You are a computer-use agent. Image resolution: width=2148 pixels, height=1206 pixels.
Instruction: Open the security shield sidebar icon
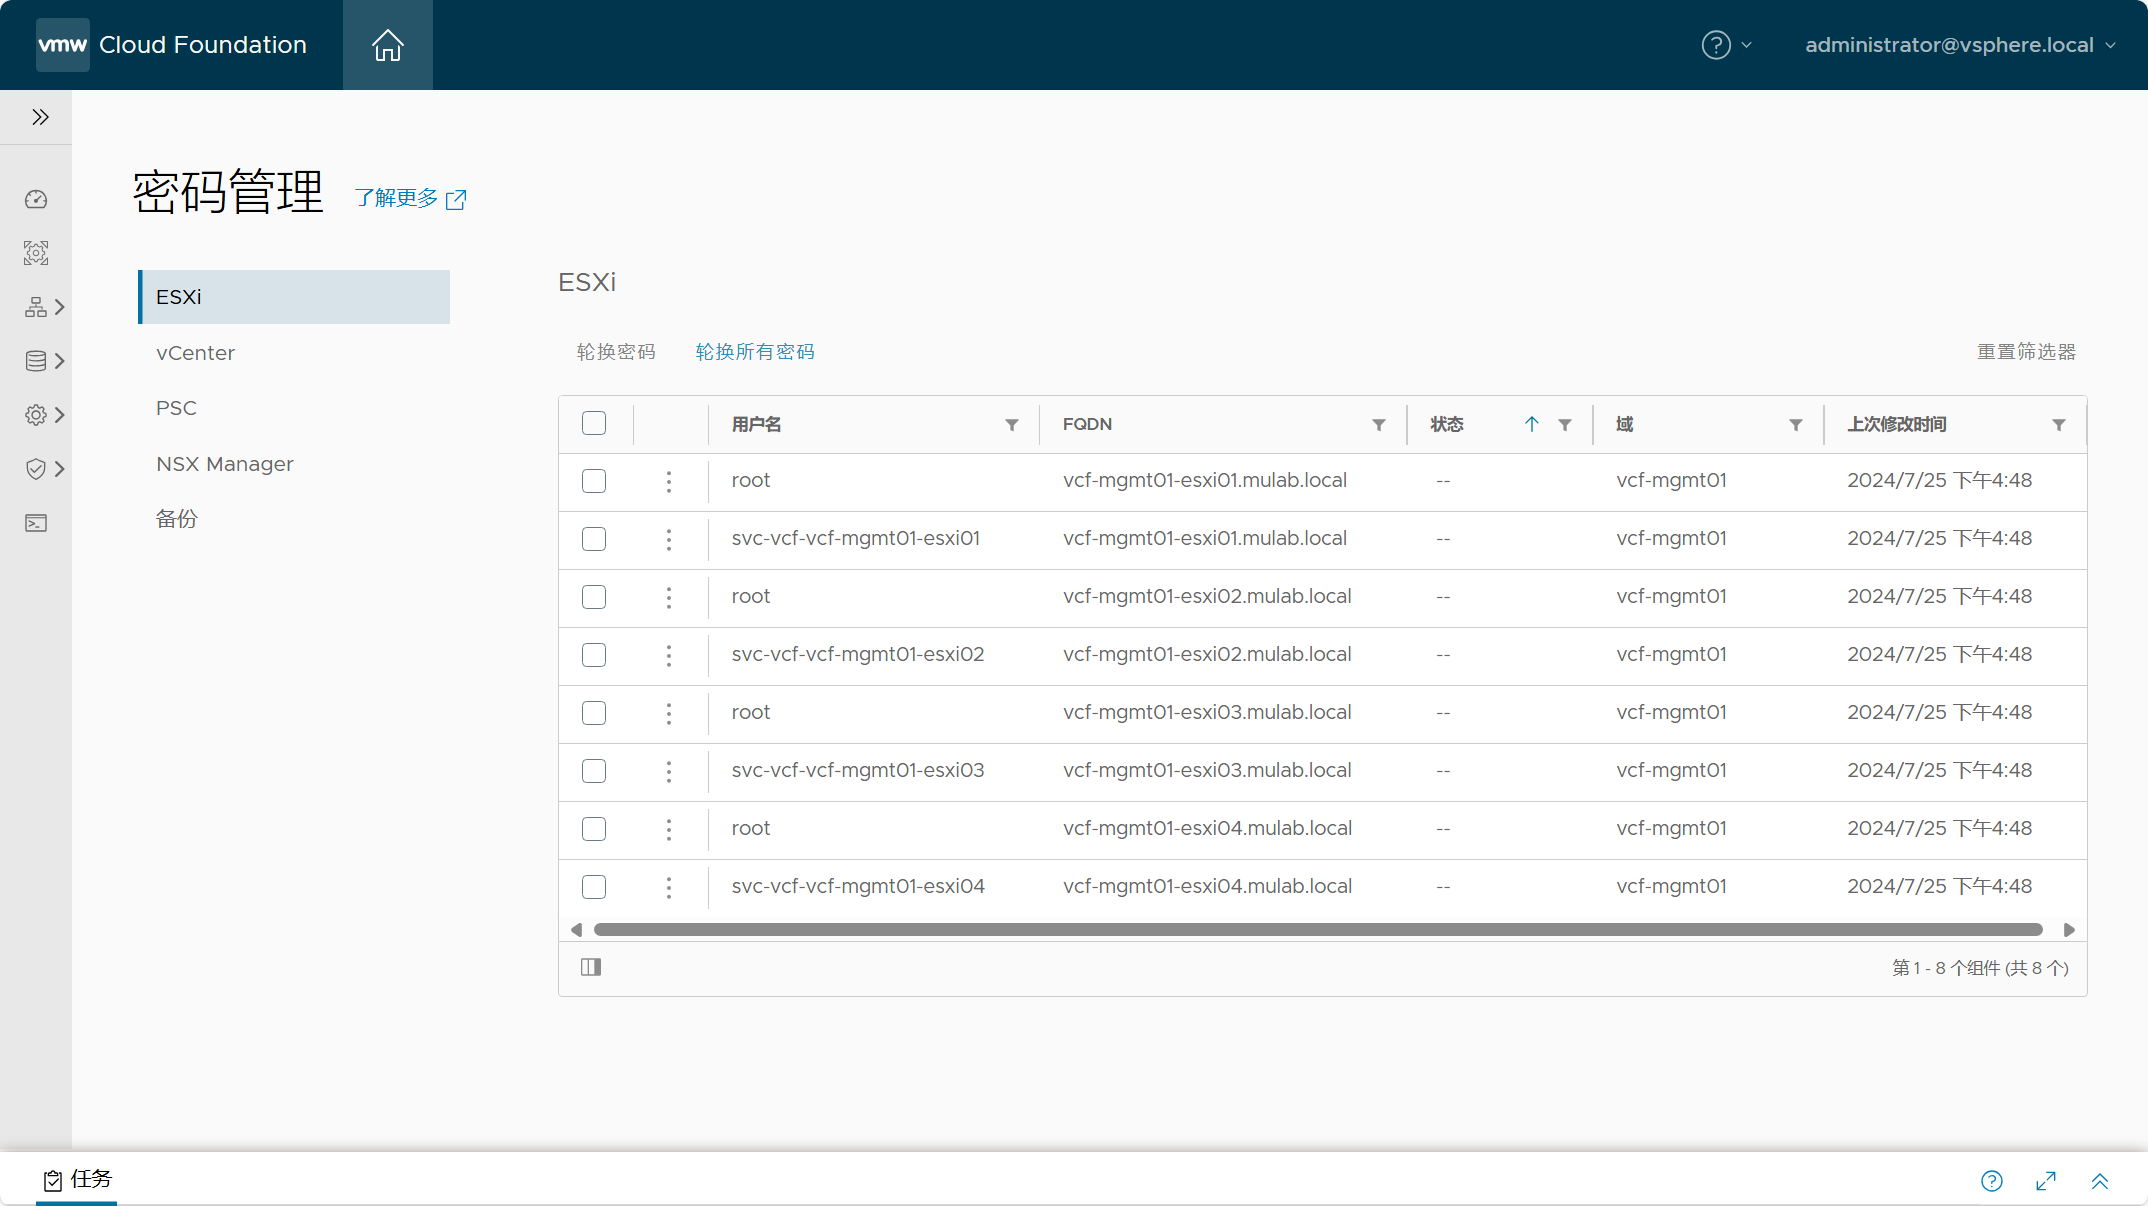[36, 469]
